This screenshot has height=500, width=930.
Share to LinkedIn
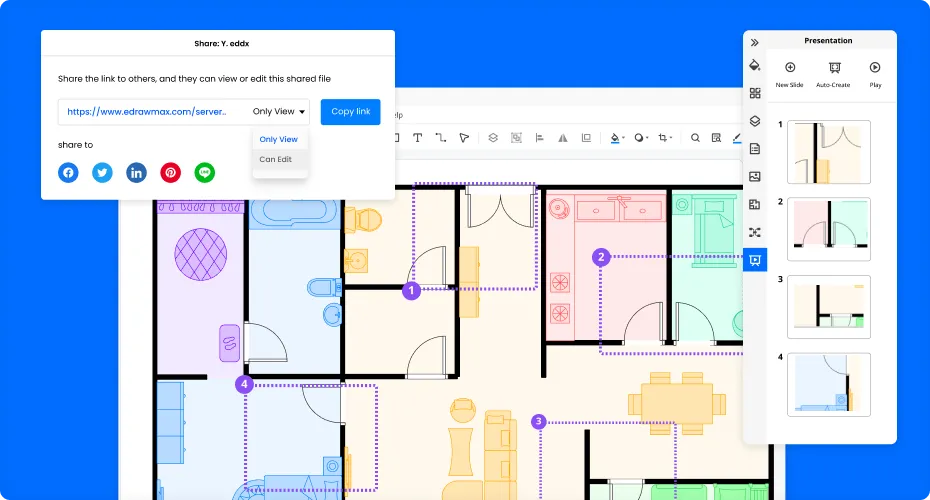136,173
